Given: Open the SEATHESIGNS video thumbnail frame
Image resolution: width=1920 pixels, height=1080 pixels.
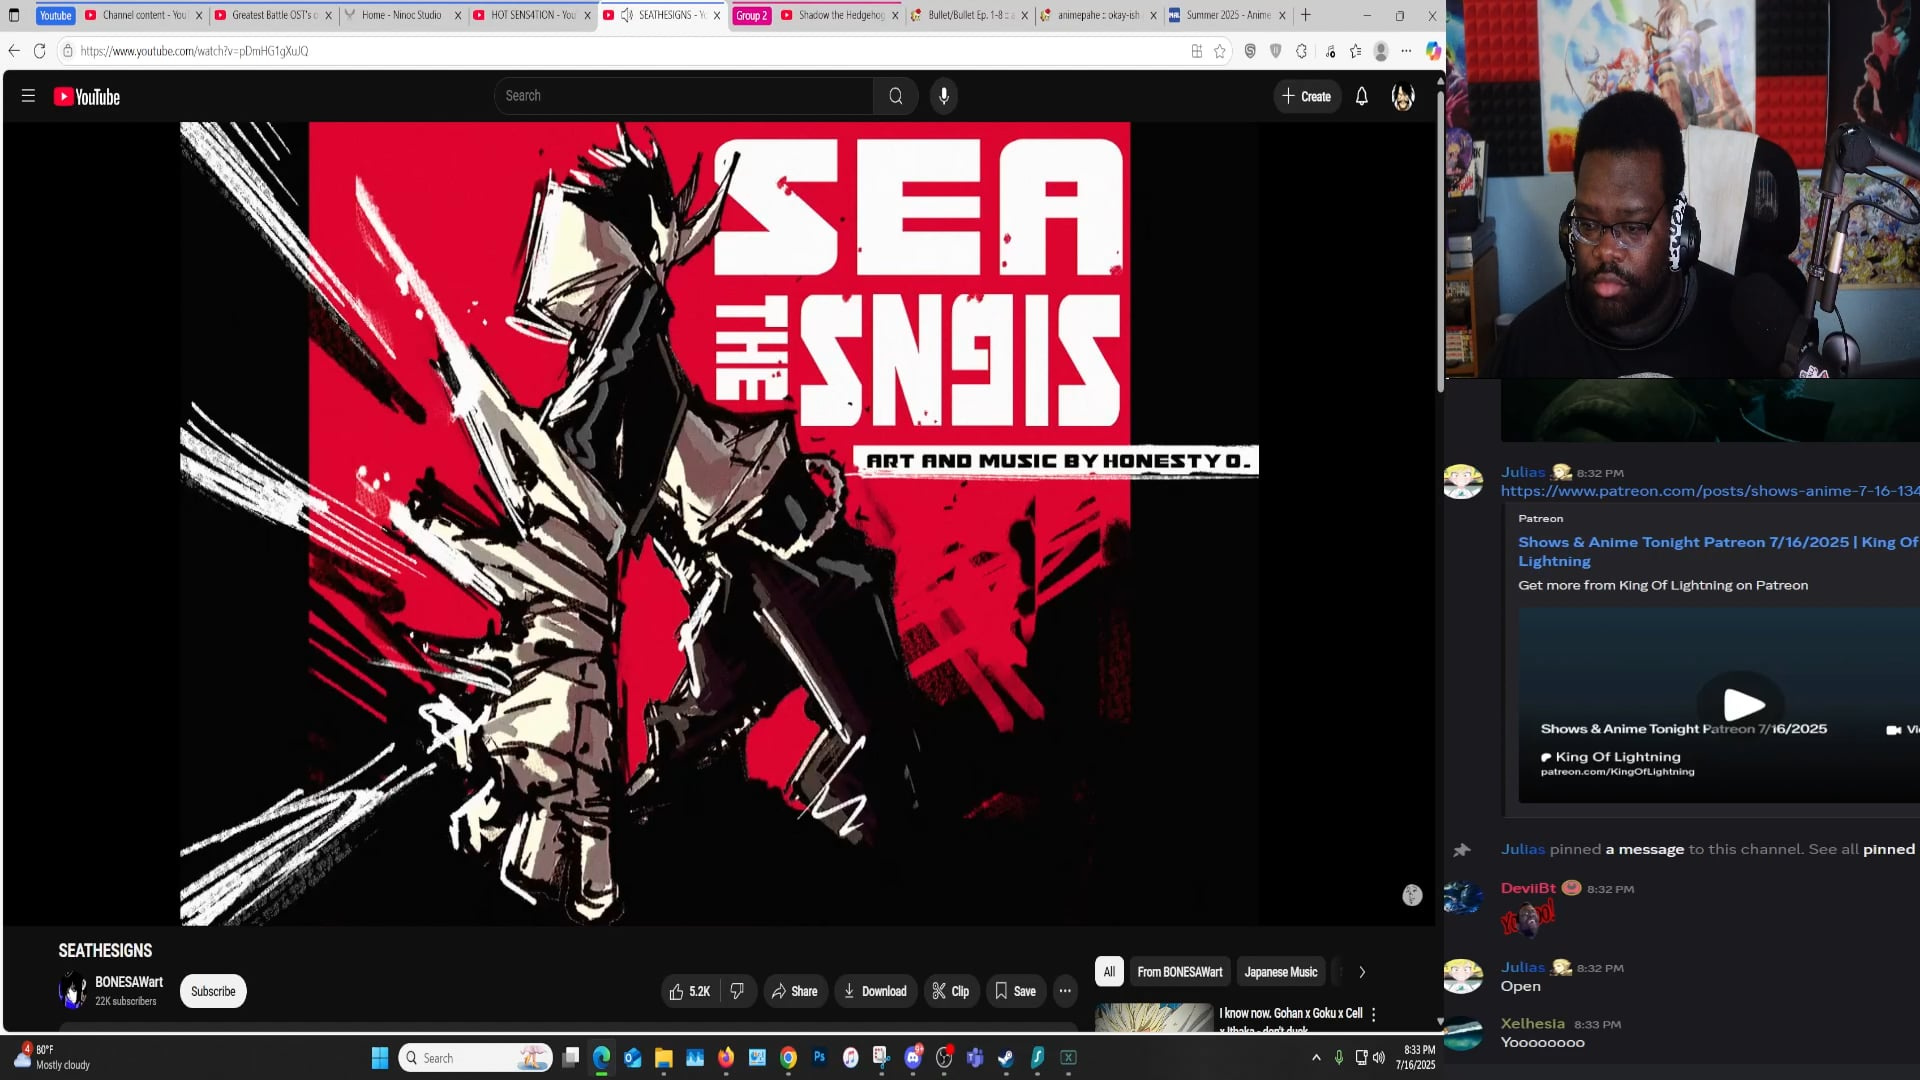Looking at the screenshot, I should [719, 523].
